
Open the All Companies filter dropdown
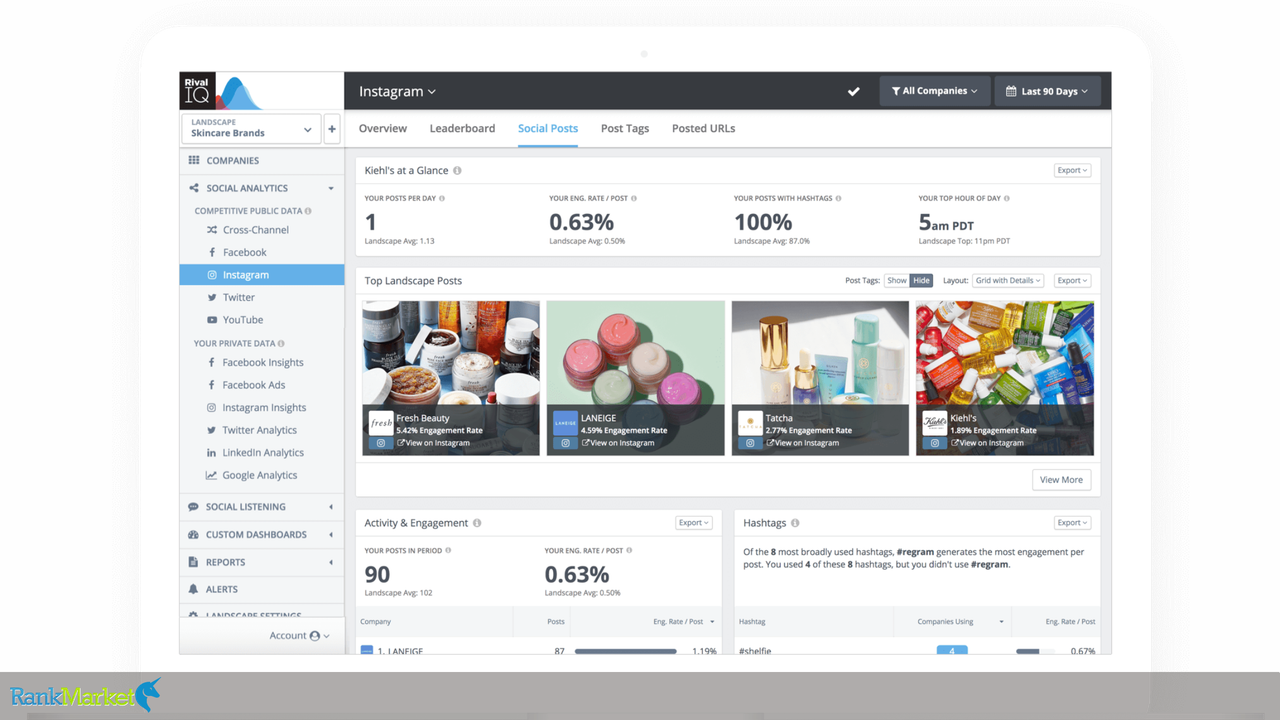click(935, 91)
